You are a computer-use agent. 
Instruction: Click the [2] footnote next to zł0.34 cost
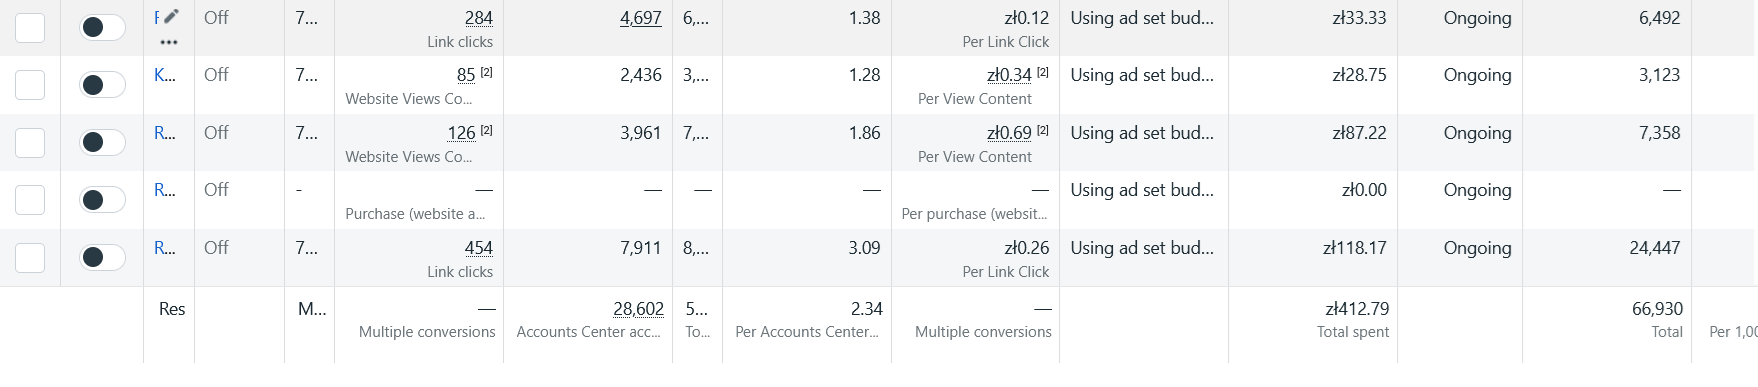click(1042, 73)
